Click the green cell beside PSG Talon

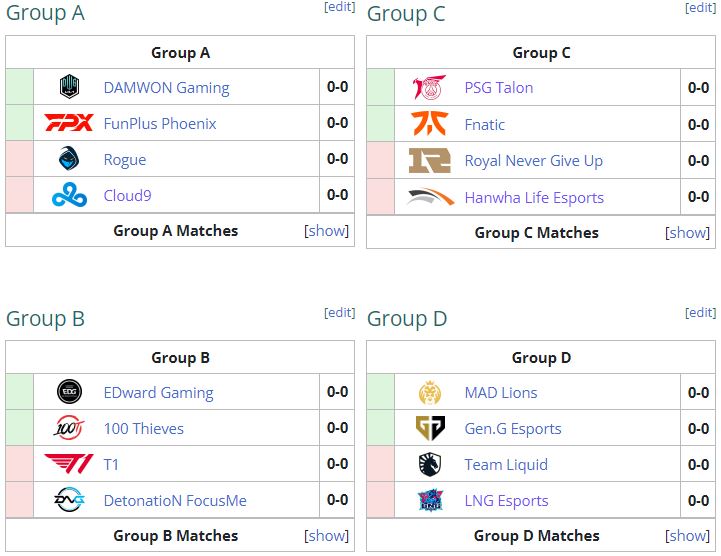coord(380,87)
